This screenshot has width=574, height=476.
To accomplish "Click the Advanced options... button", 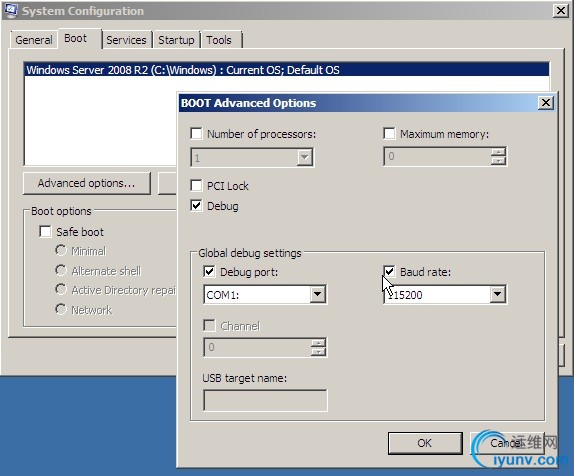I will [x=87, y=183].
